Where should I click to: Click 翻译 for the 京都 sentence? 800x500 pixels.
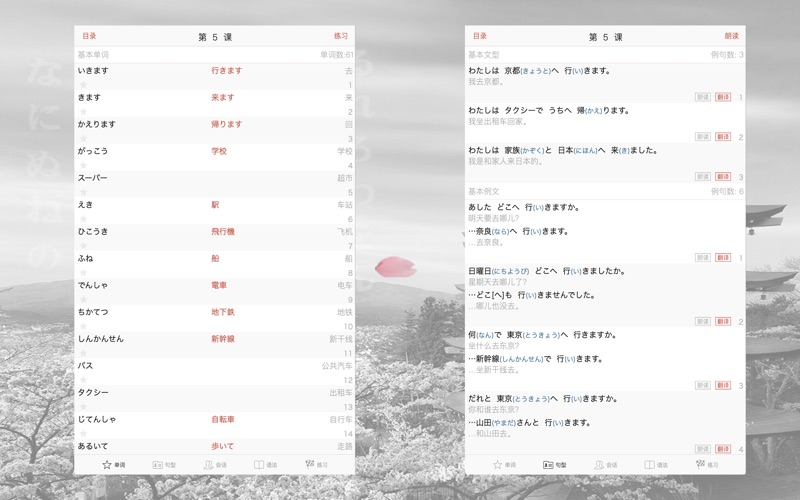point(722,97)
